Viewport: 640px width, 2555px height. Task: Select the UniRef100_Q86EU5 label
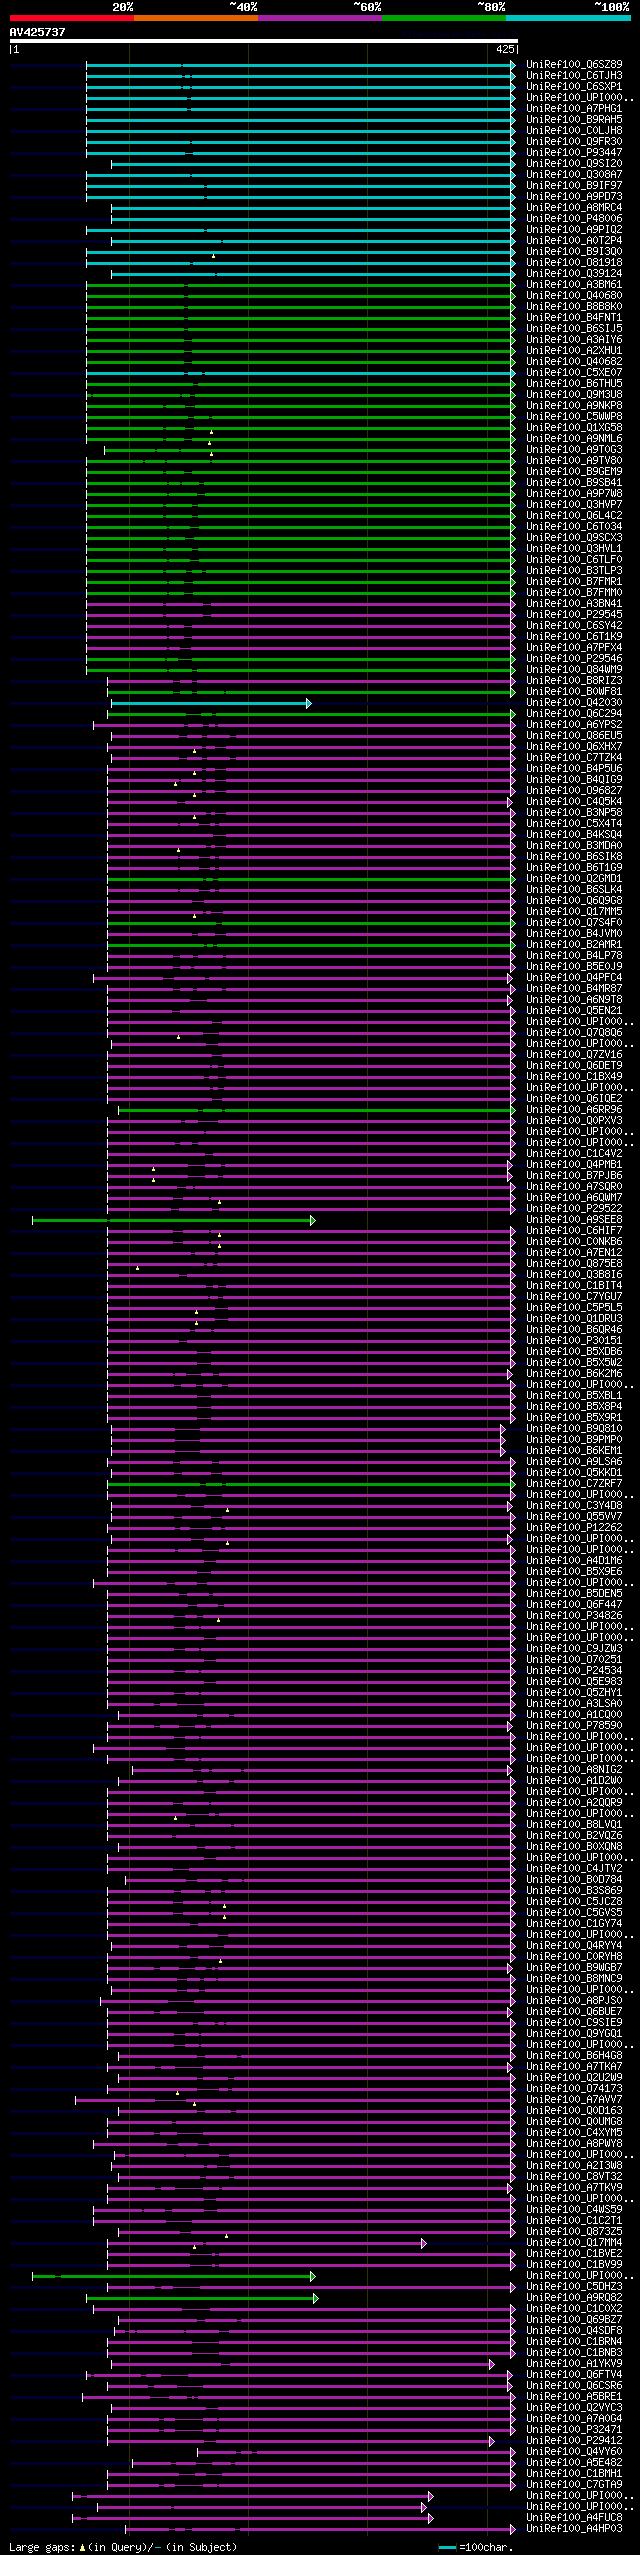[x=574, y=736]
